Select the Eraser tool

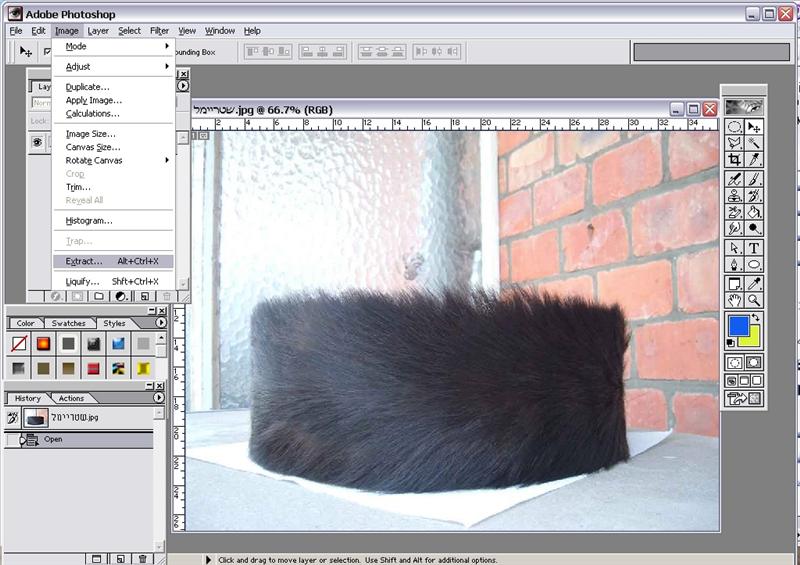click(734, 212)
